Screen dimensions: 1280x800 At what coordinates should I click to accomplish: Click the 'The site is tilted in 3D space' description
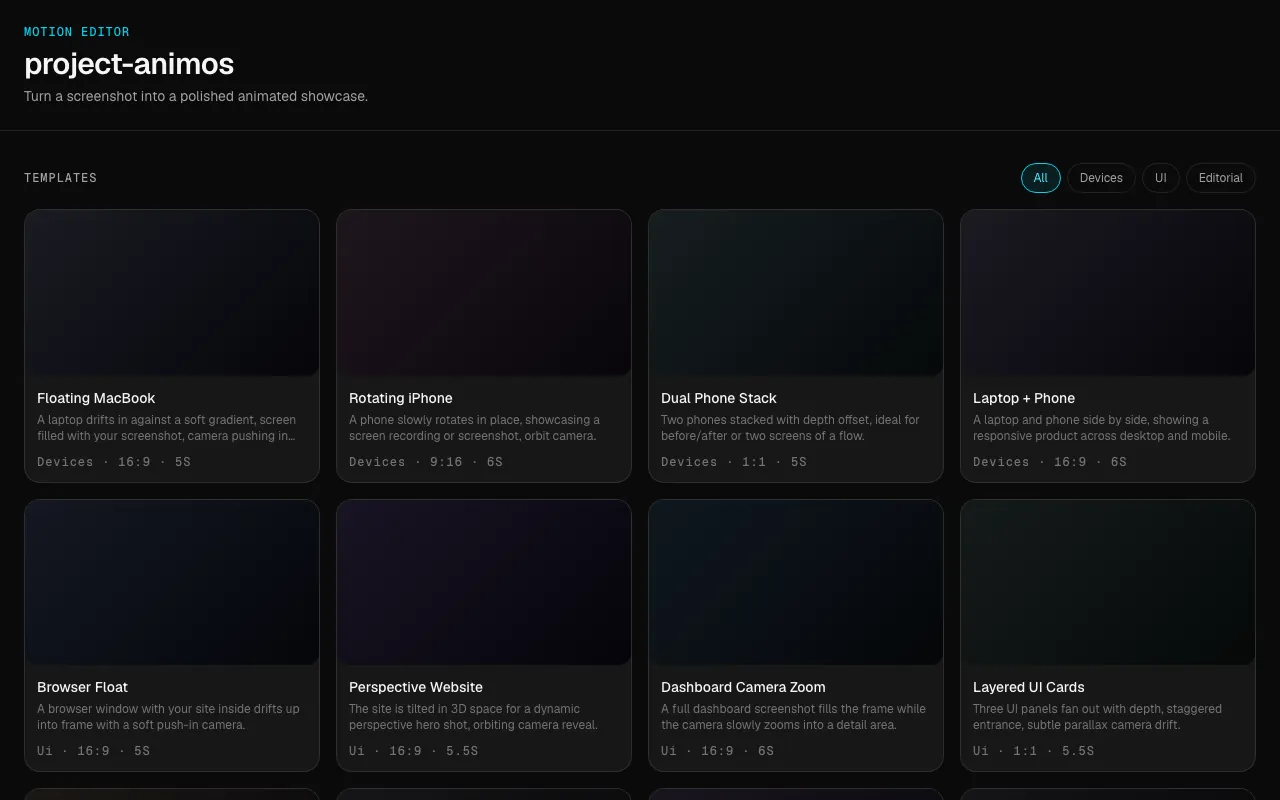click(x=474, y=717)
